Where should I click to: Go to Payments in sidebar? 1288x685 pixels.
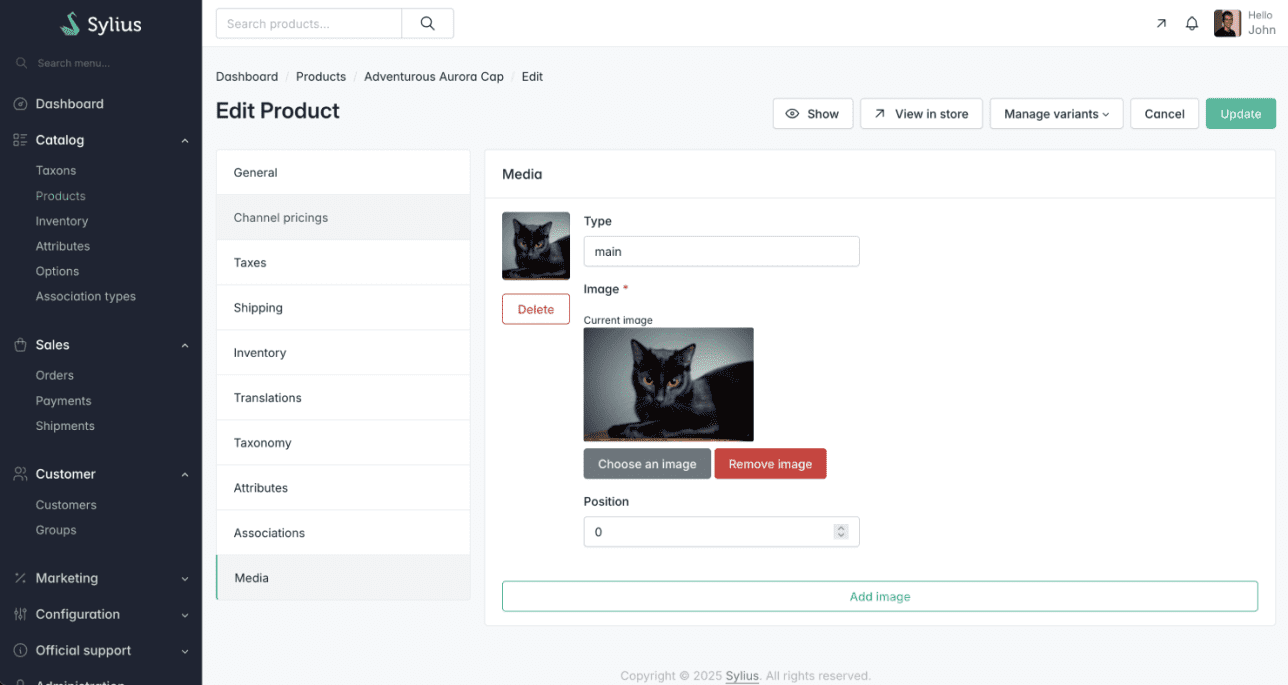(64, 401)
